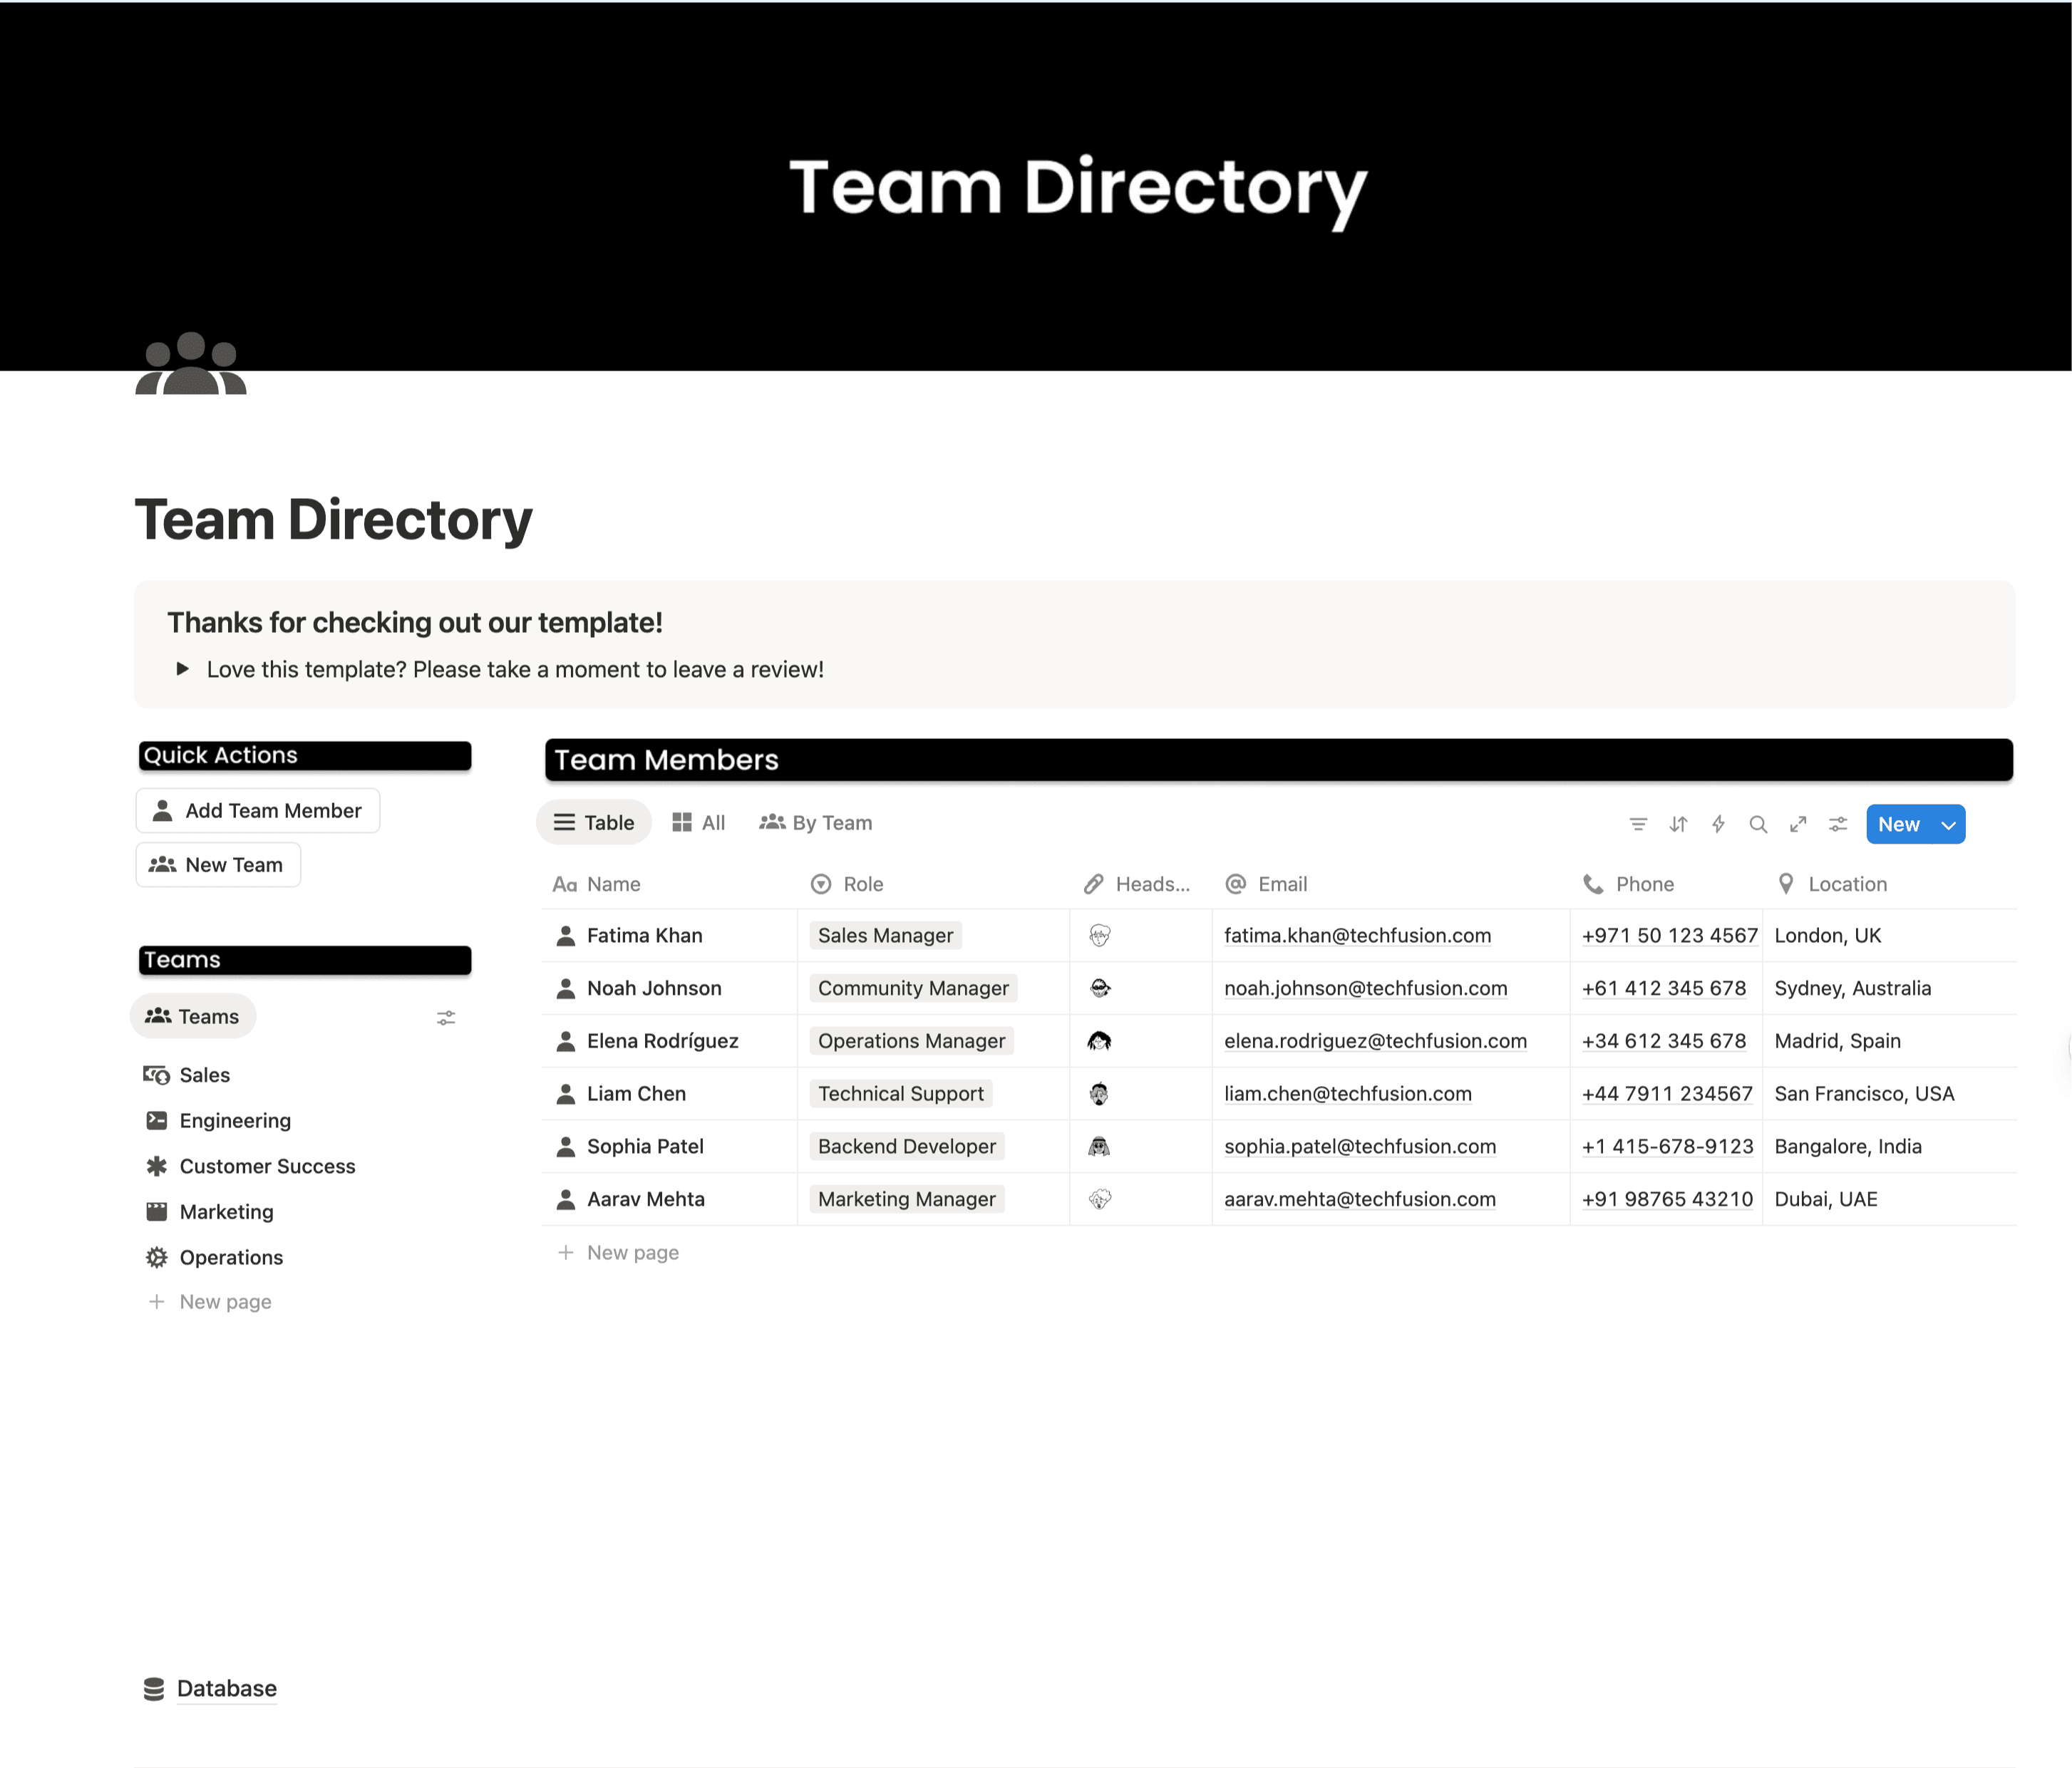Open automations lightning bolt icon
This screenshot has height=1768, width=2072.
[1718, 824]
